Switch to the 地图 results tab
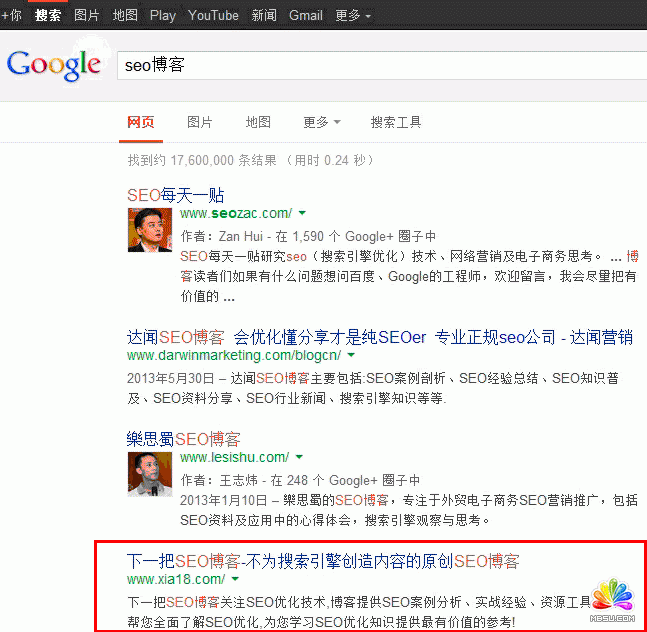The height and width of the screenshot is (632, 647). click(258, 122)
